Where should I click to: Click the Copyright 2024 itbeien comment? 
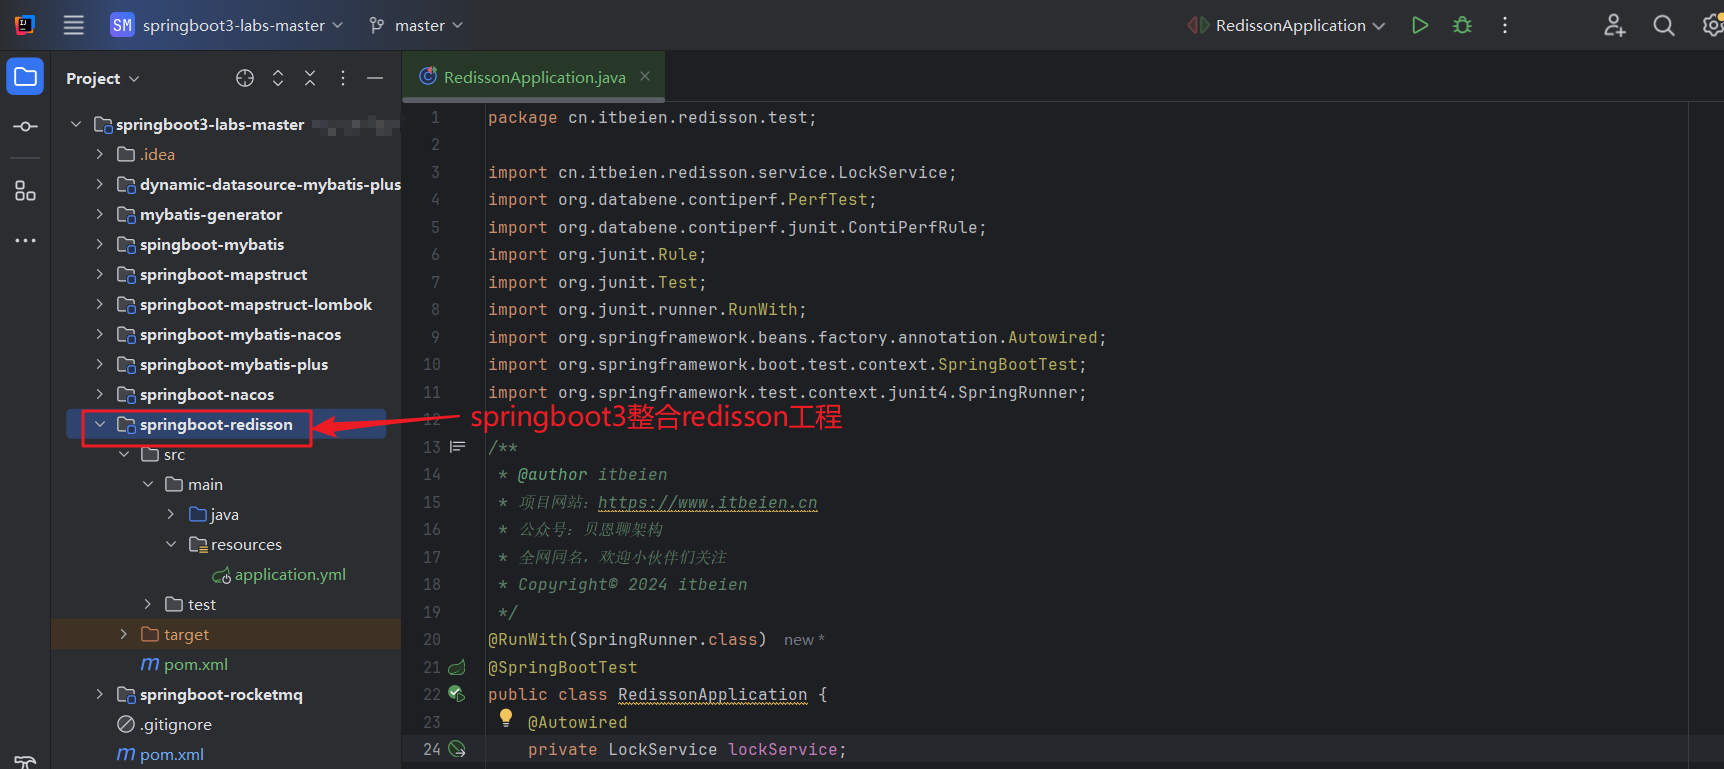pos(632,584)
